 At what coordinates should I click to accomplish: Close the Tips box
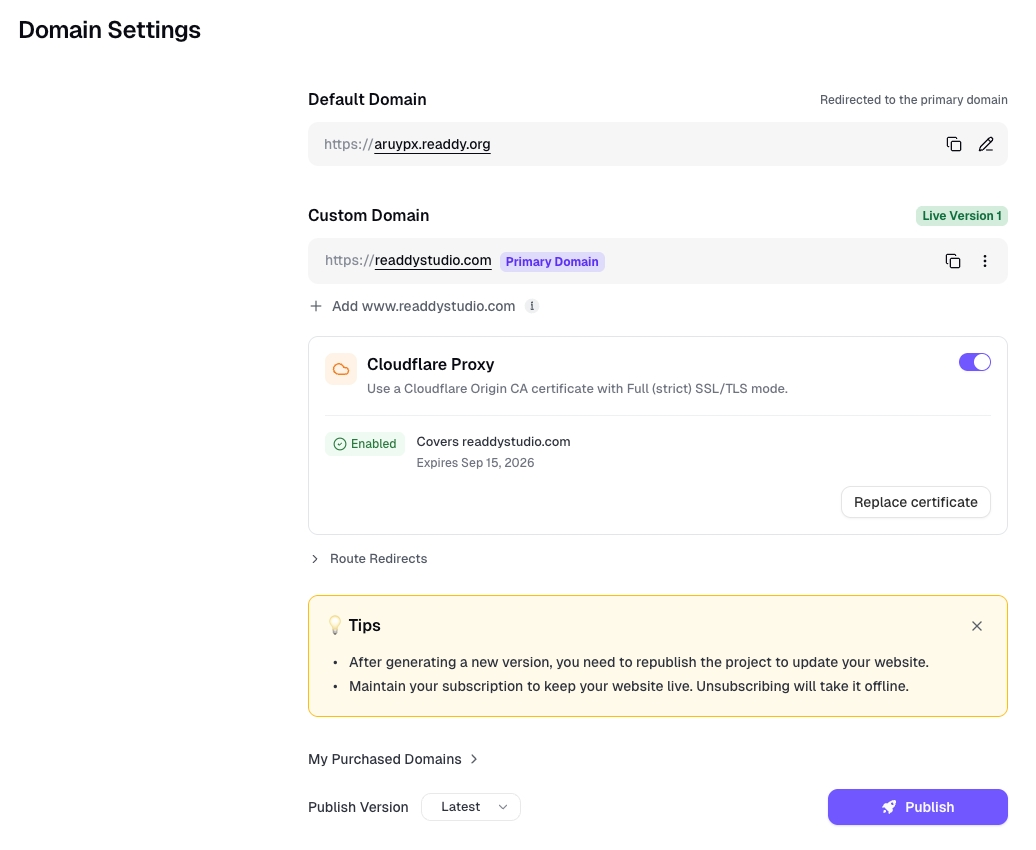pos(977,626)
